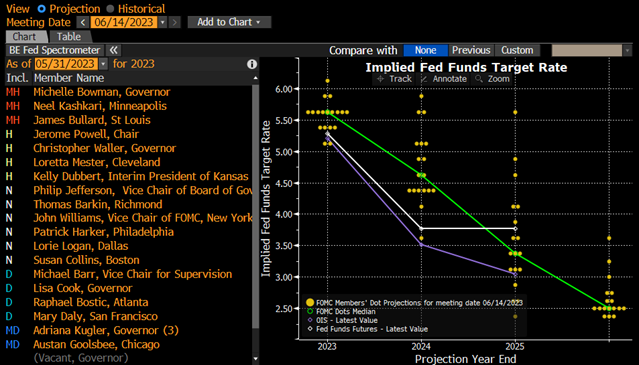Activate the Annotate chart tool

tap(444, 79)
